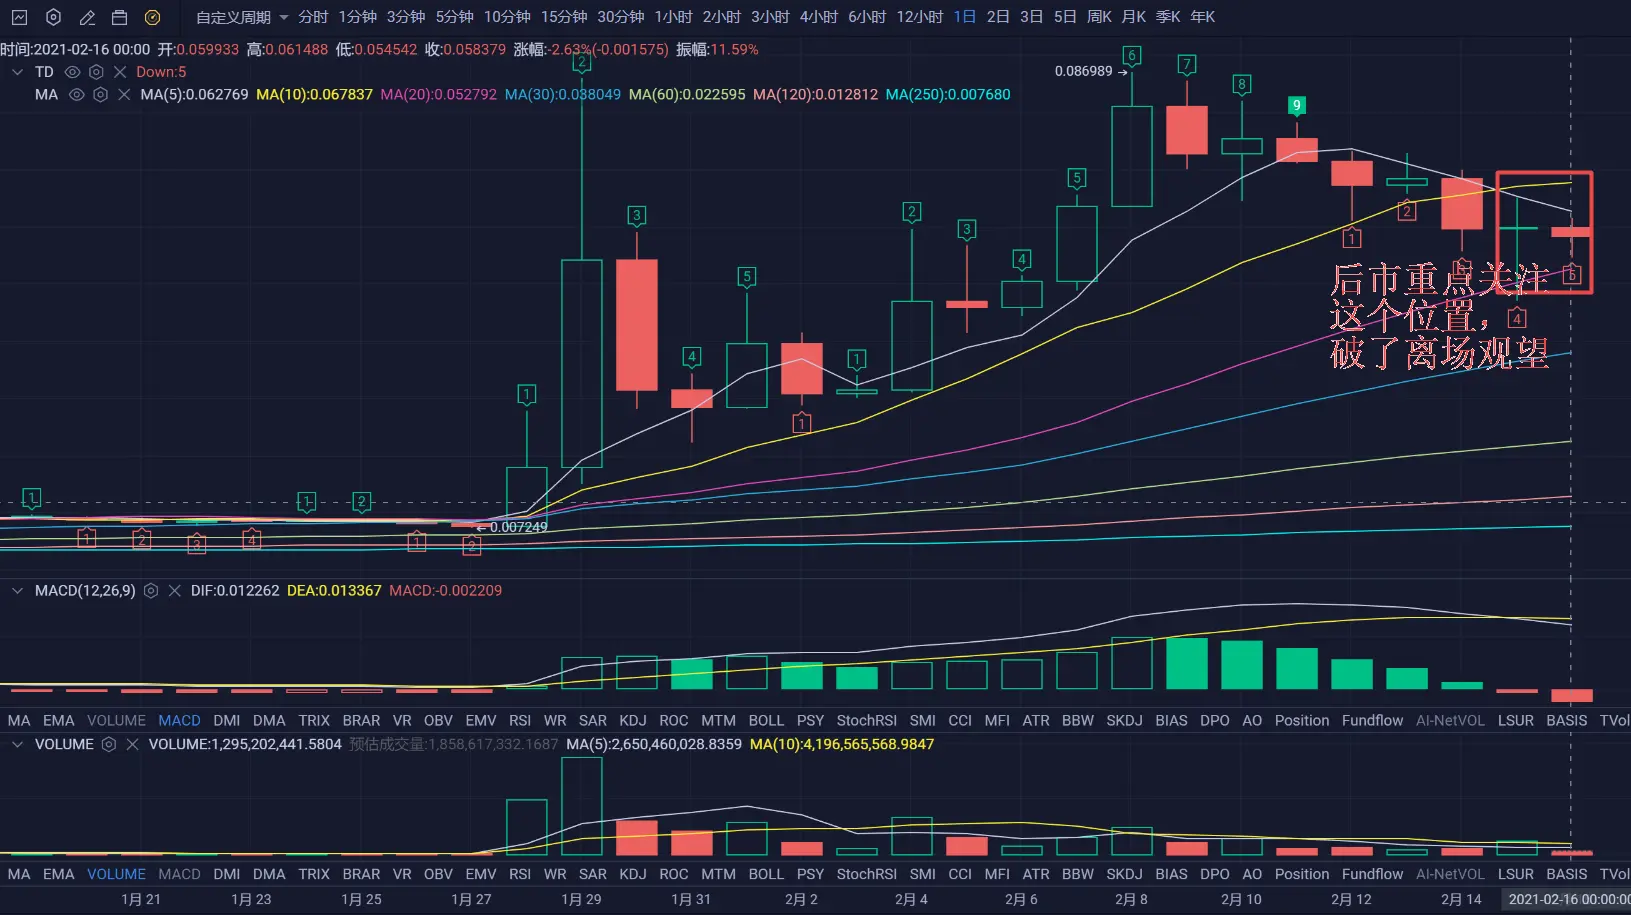Toggle visibility eye of TD indicator
Viewport: 1631px width, 915px height.
pyautogui.click(x=72, y=72)
